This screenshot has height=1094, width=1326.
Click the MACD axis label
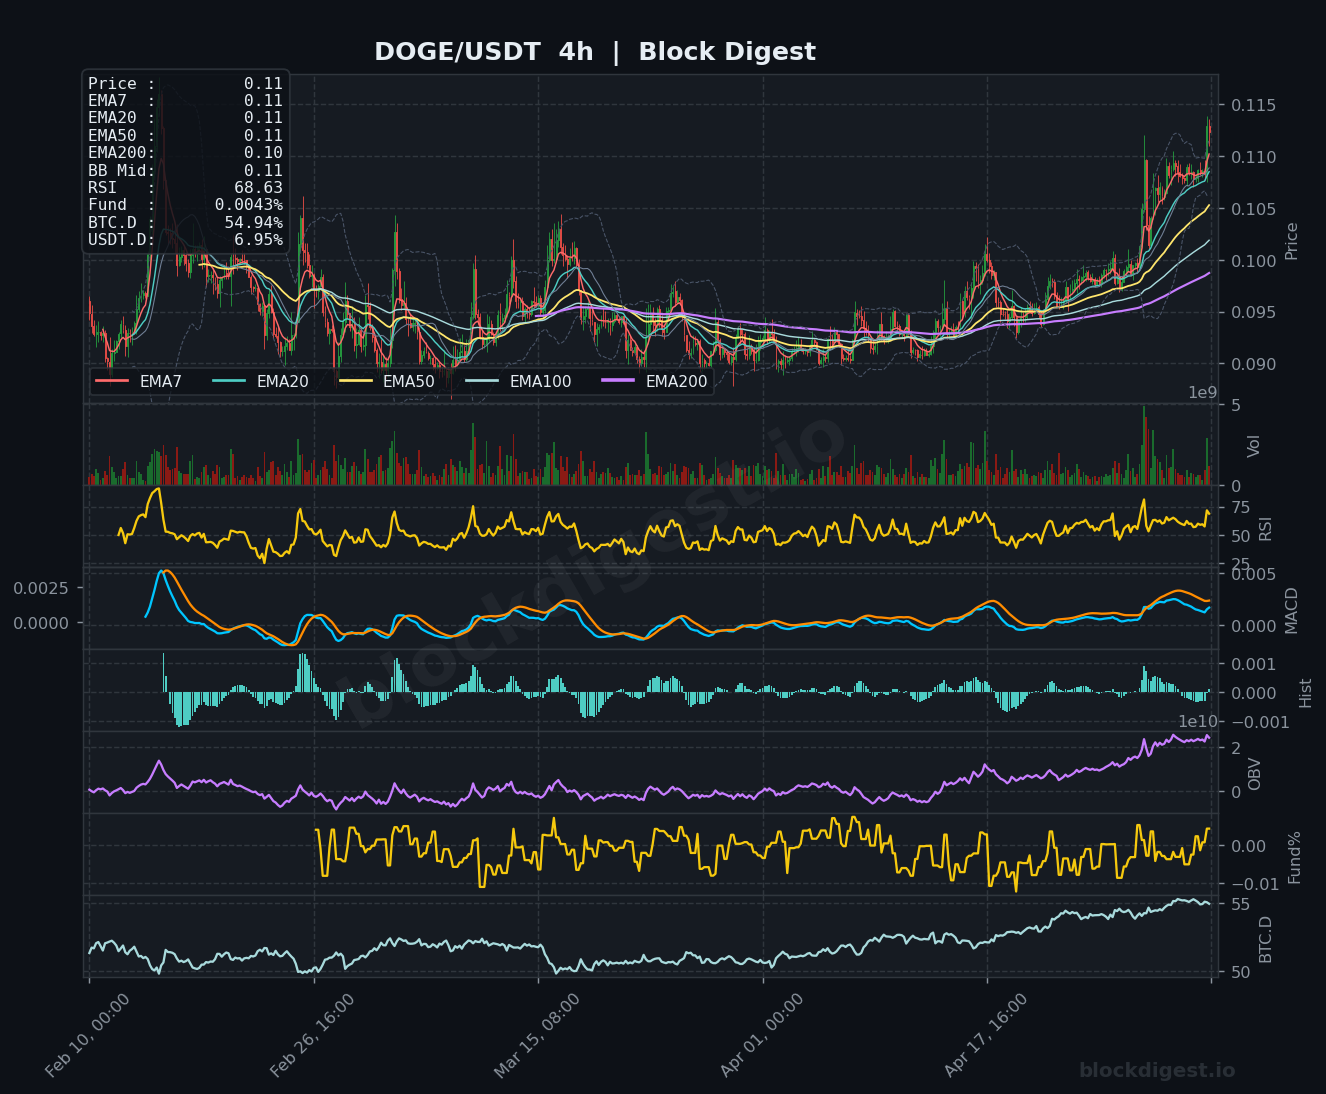click(x=1292, y=610)
